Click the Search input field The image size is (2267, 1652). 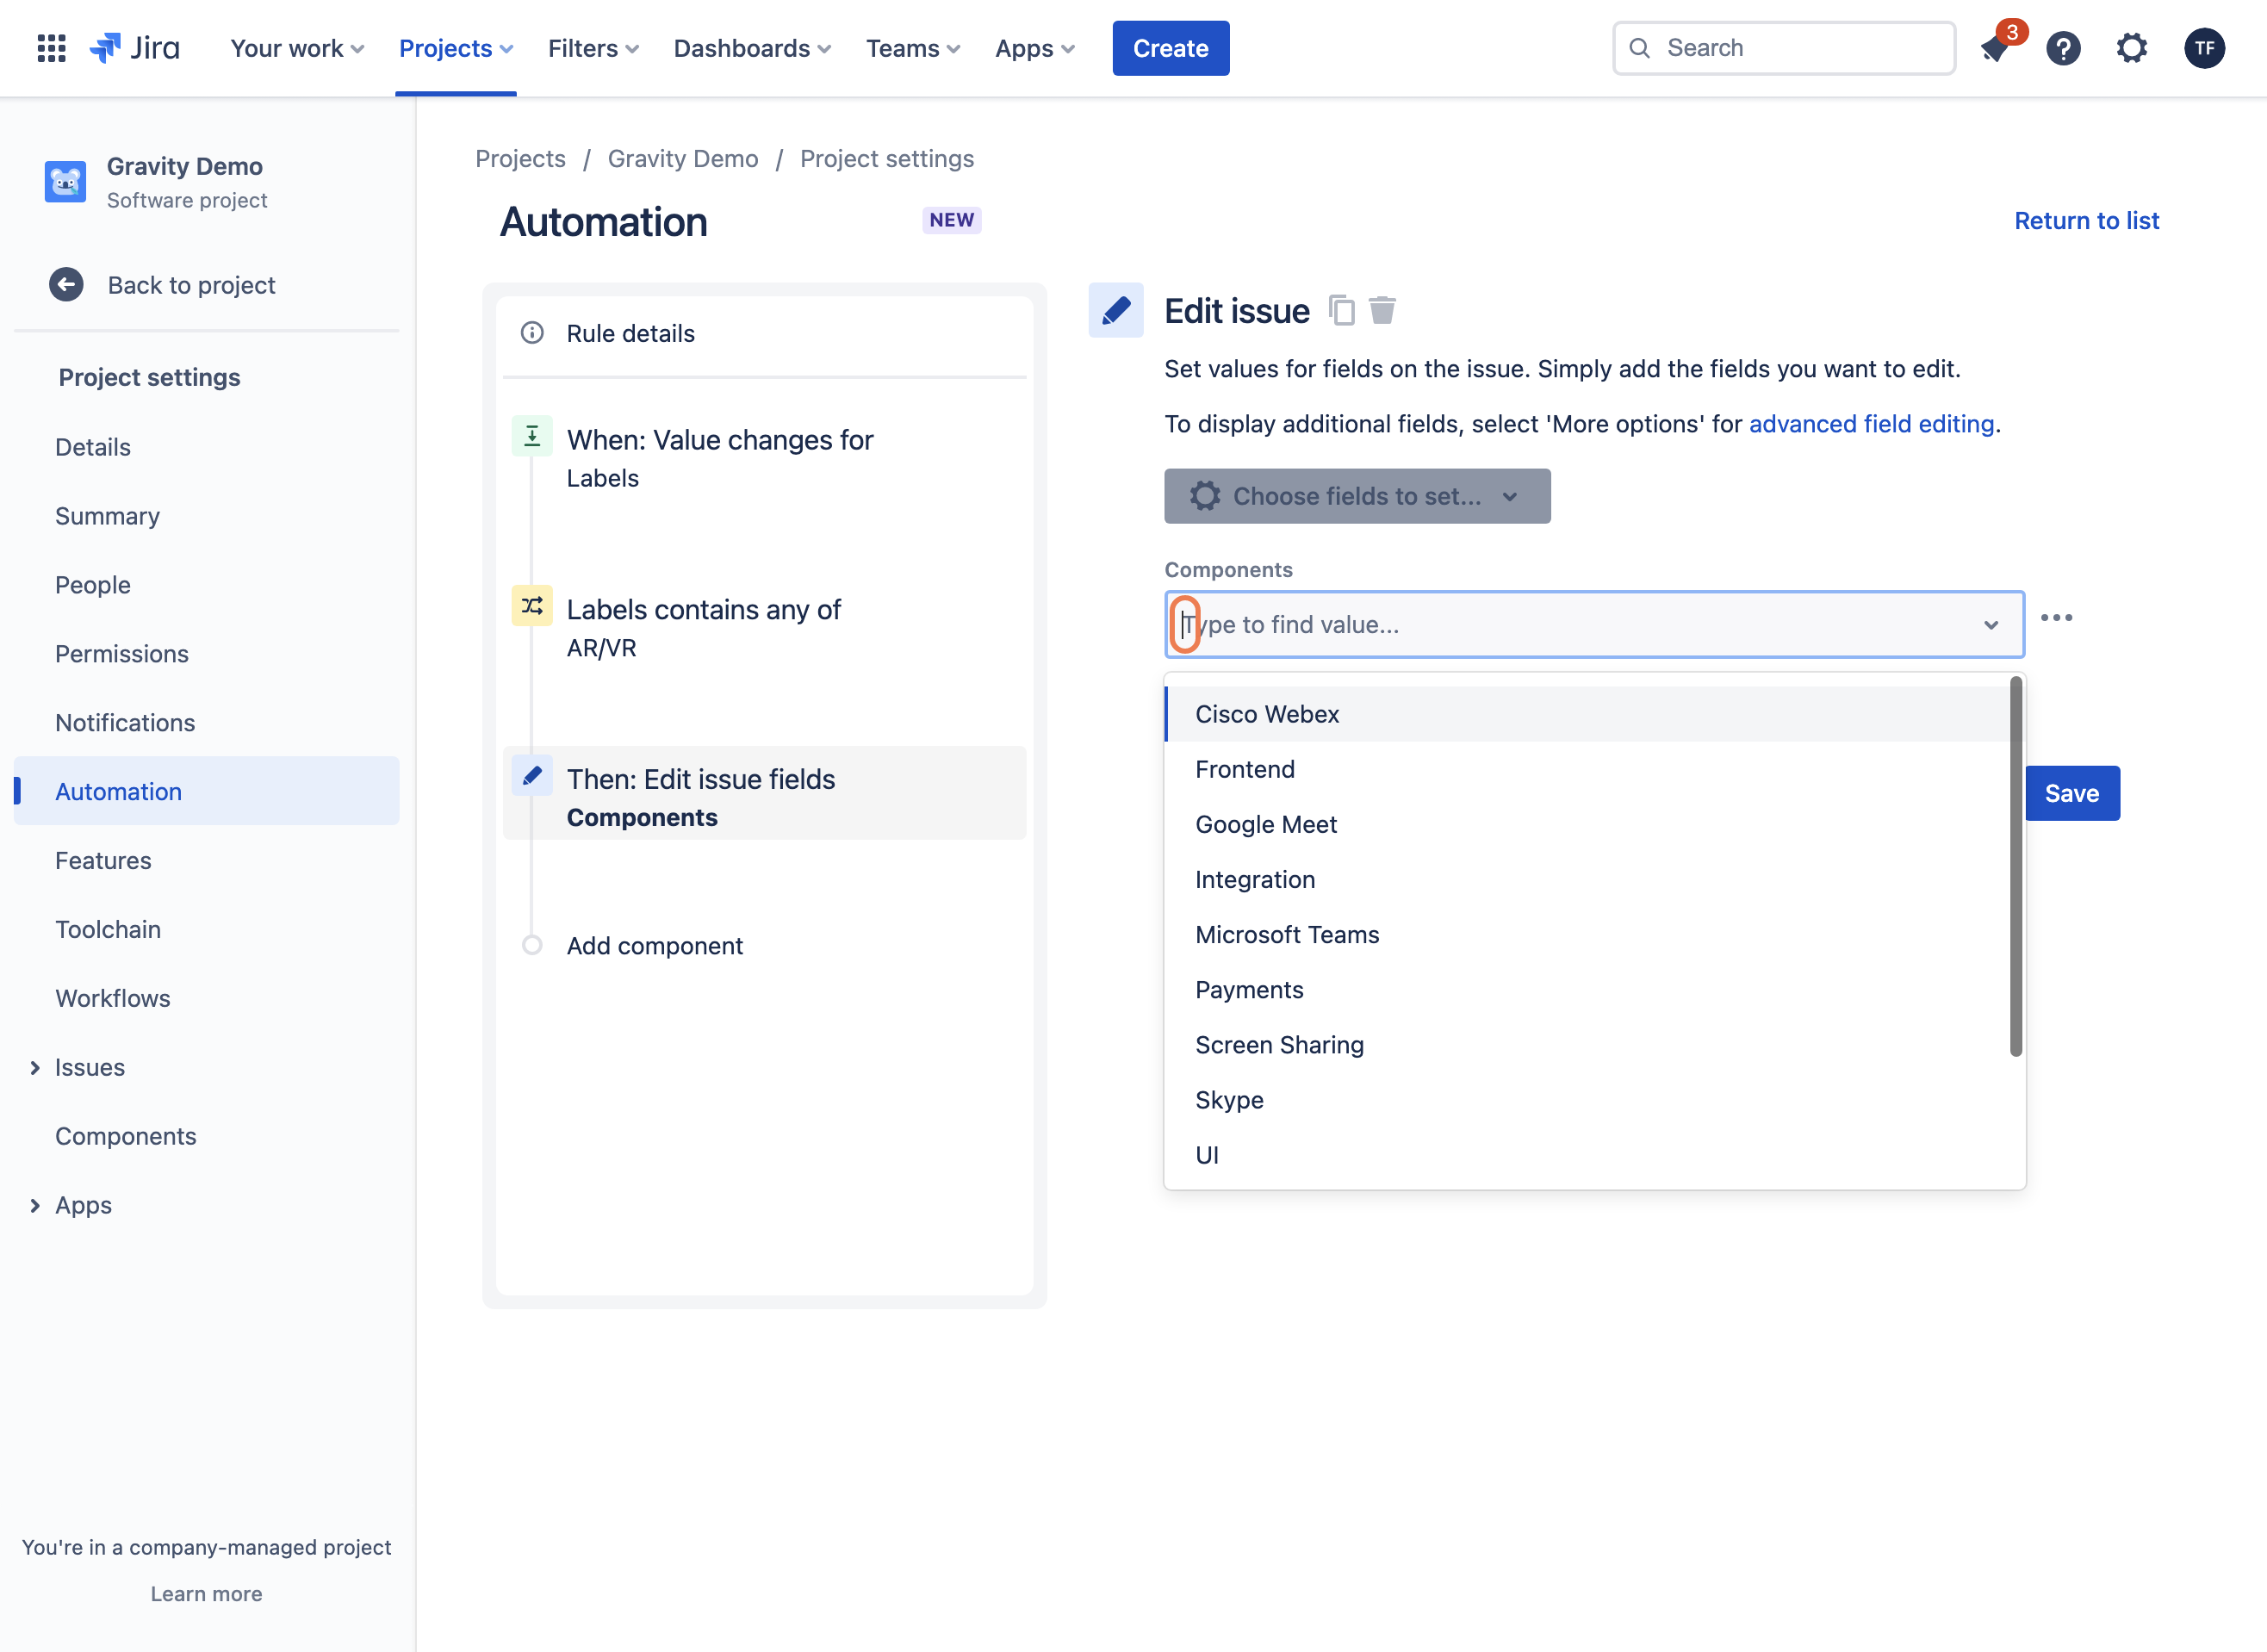(1783, 48)
